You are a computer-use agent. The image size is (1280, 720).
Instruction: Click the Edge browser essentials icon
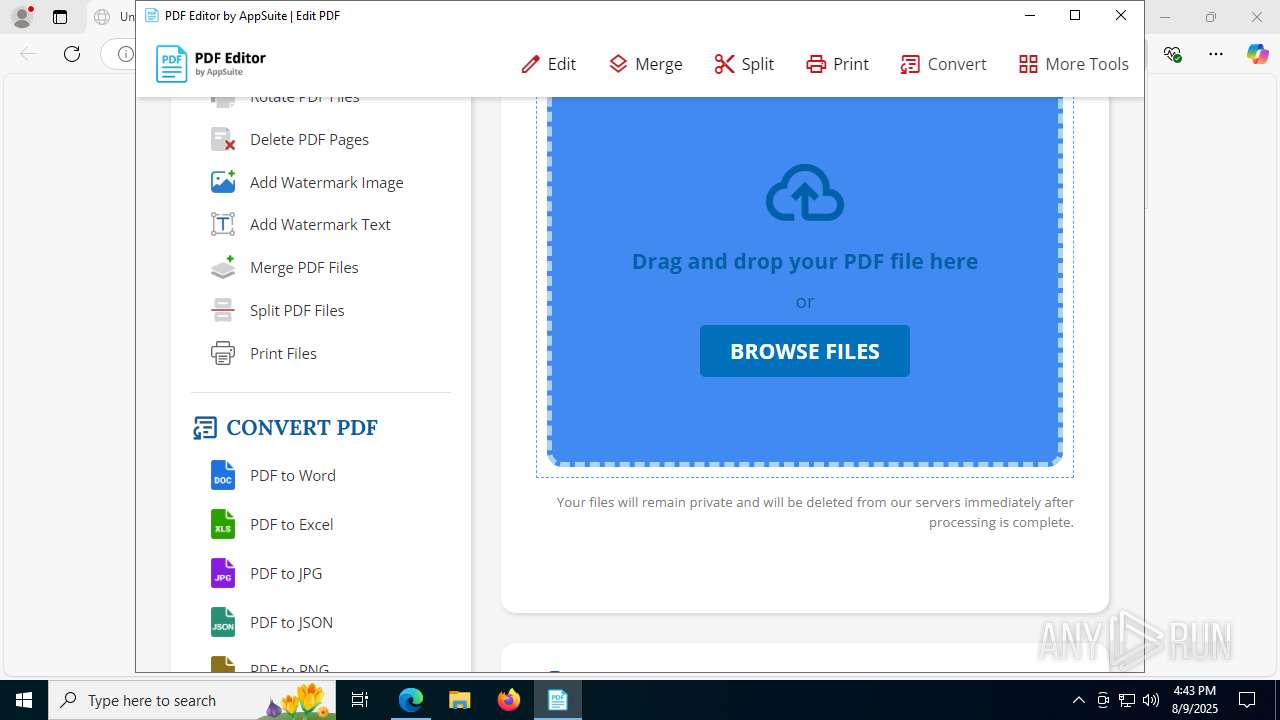tap(1173, 54)
